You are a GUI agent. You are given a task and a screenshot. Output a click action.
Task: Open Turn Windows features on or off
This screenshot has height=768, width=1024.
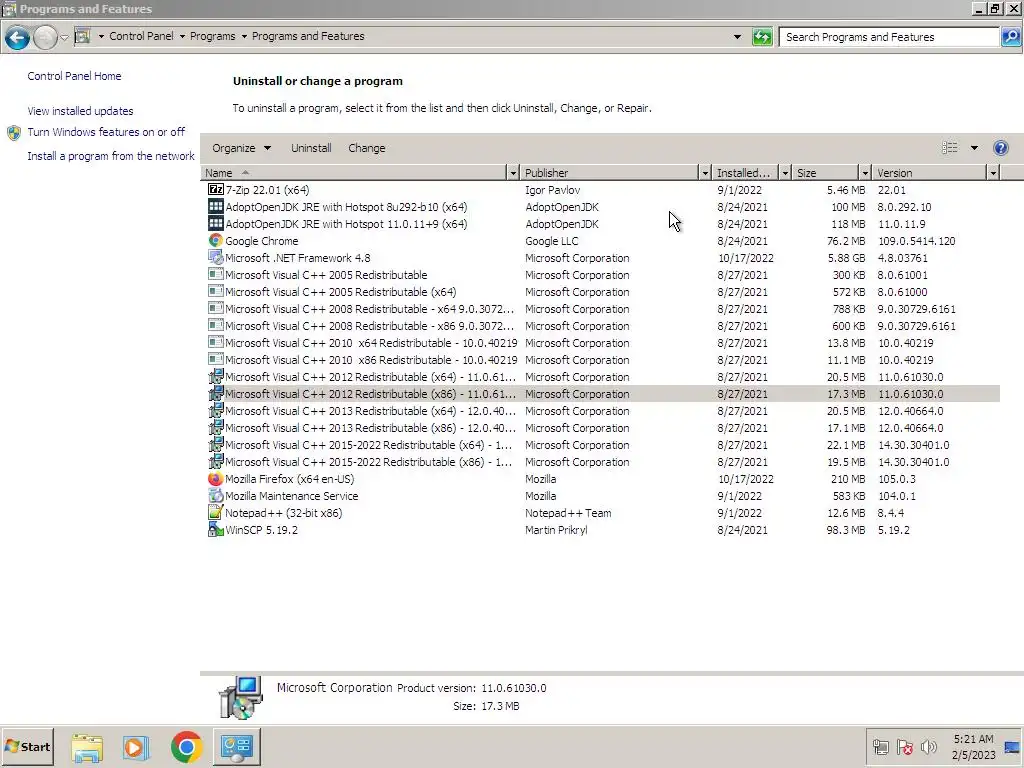click(x=106, y=132)
